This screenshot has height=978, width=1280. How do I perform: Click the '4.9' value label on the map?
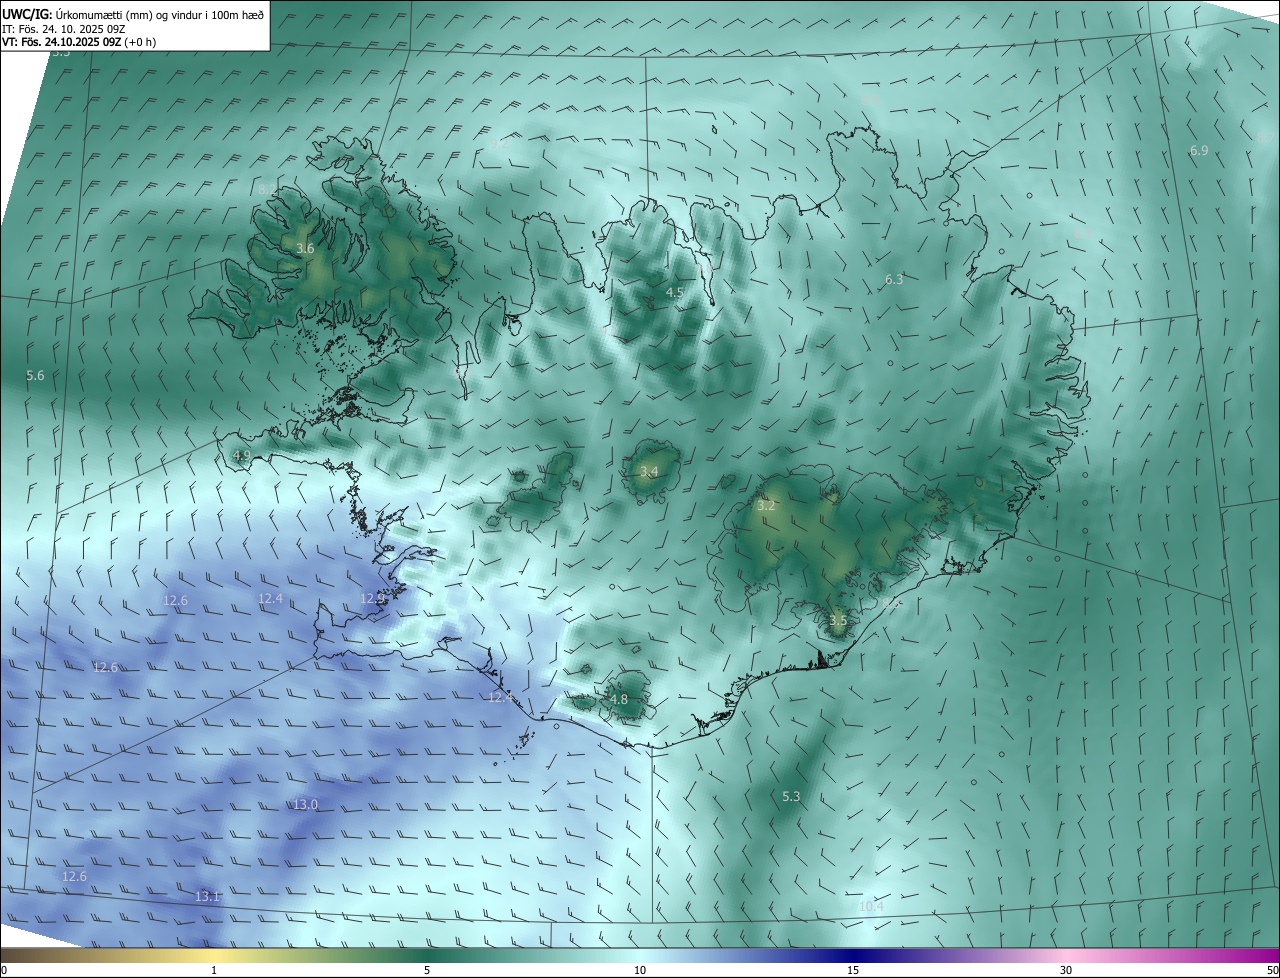tap(241, 455)
